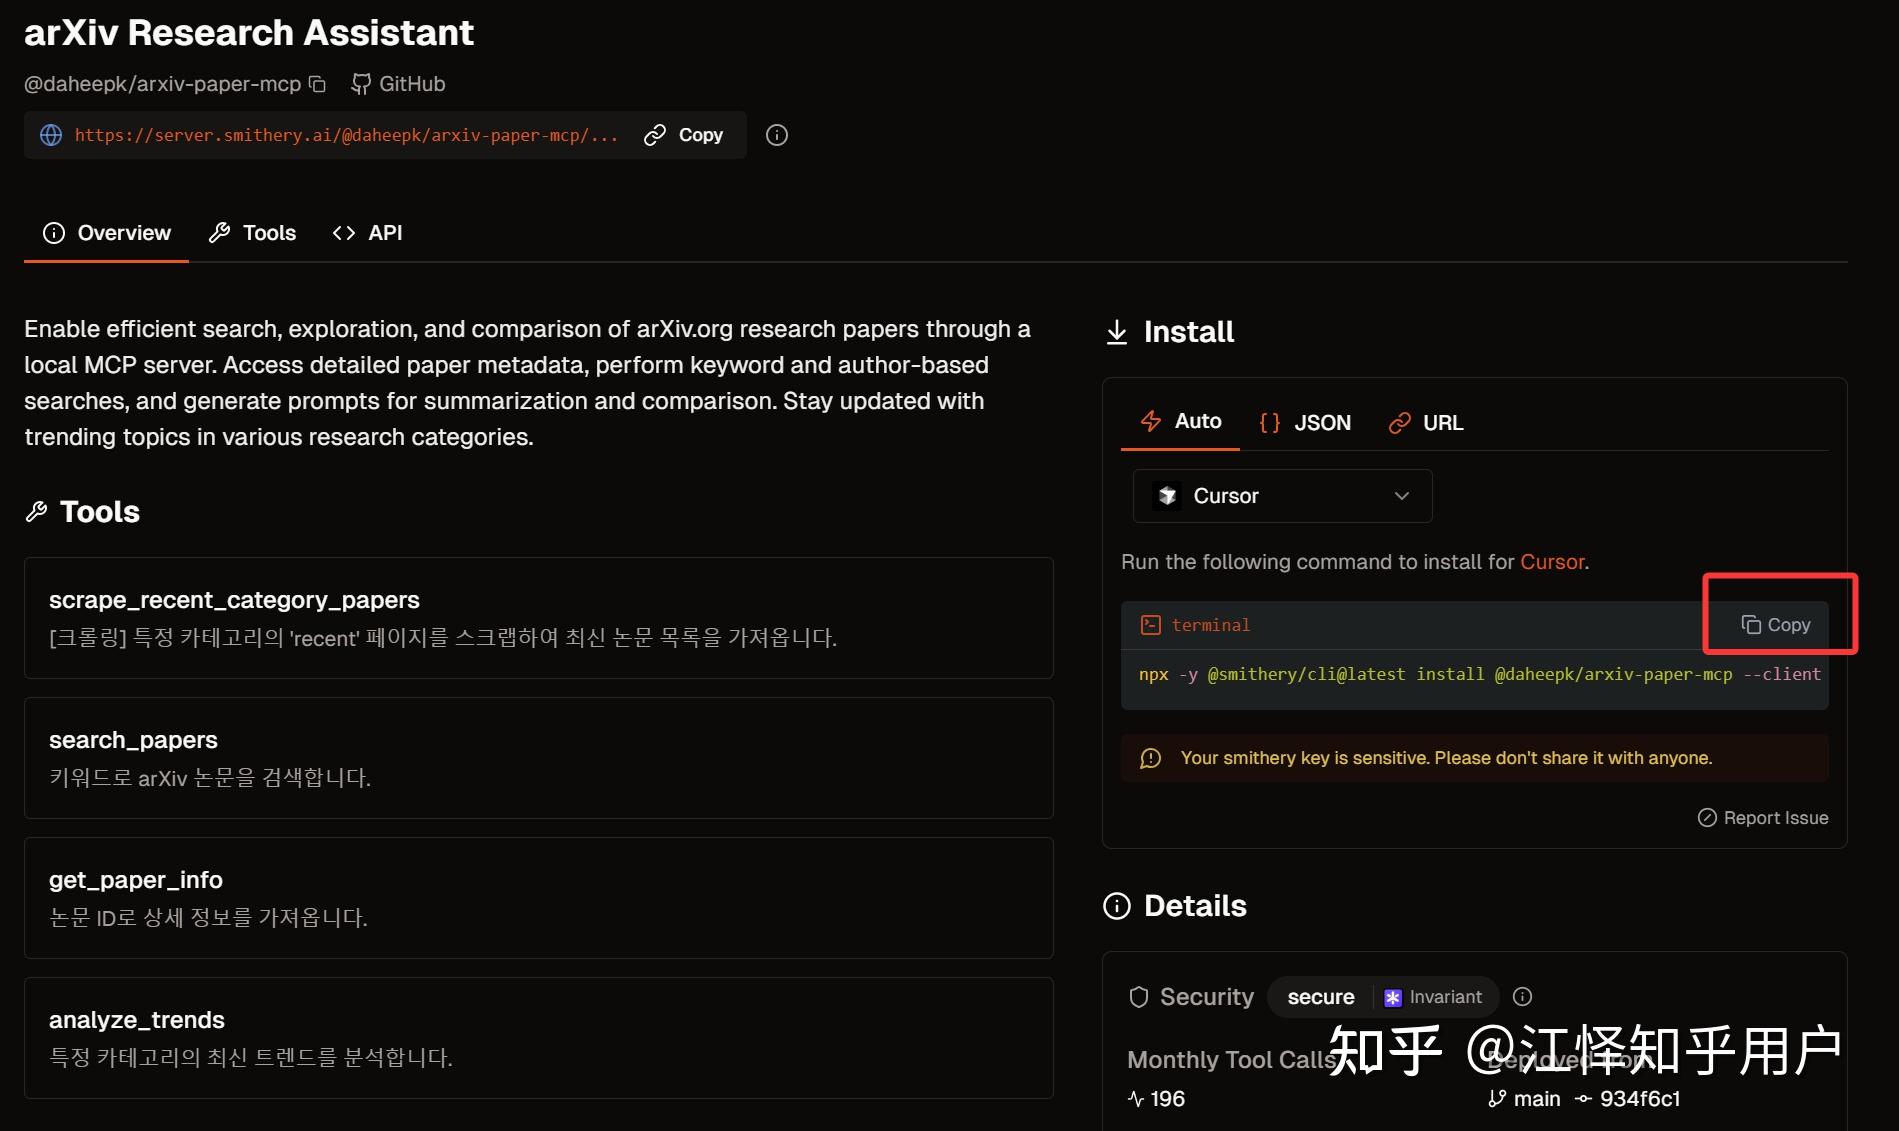Click the globe icon beside server URL
The width and height of the screenshot is (1899, 1131).
51,135
